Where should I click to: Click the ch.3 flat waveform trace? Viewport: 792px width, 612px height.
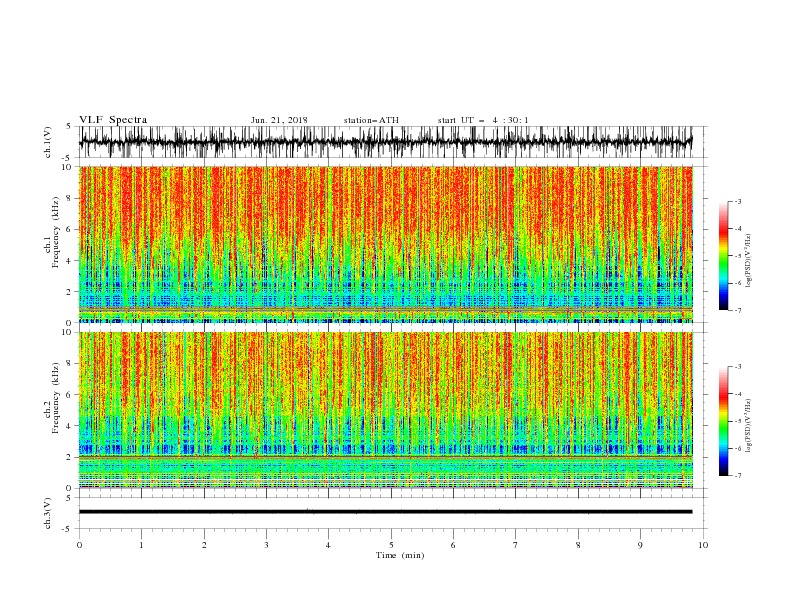386,512
